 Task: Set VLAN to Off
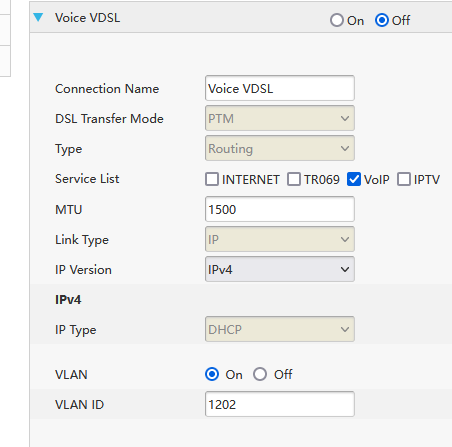[x=260, y=374]
